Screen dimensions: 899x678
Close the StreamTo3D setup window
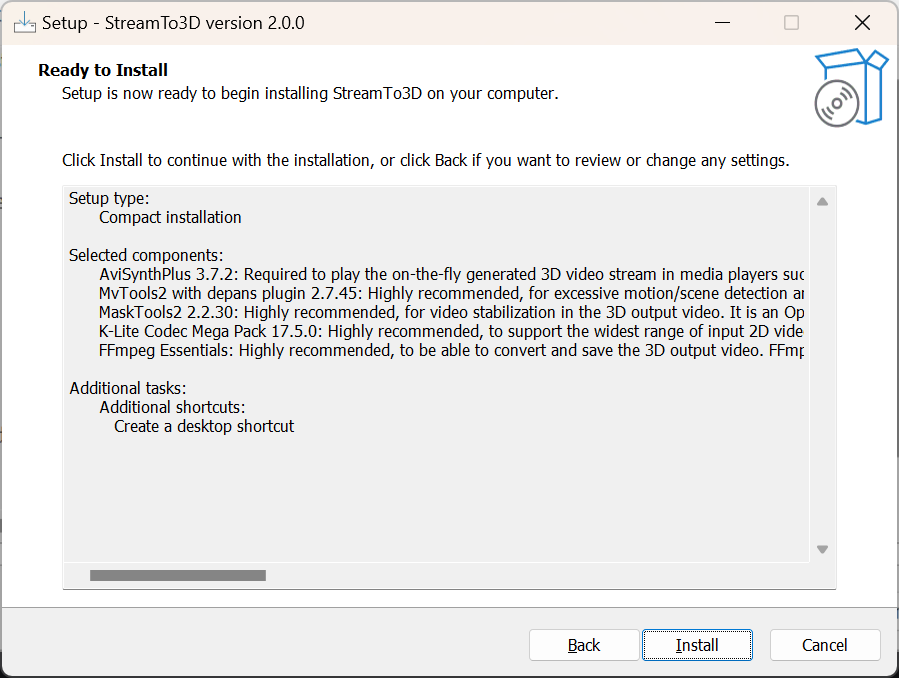click(862, 23)
